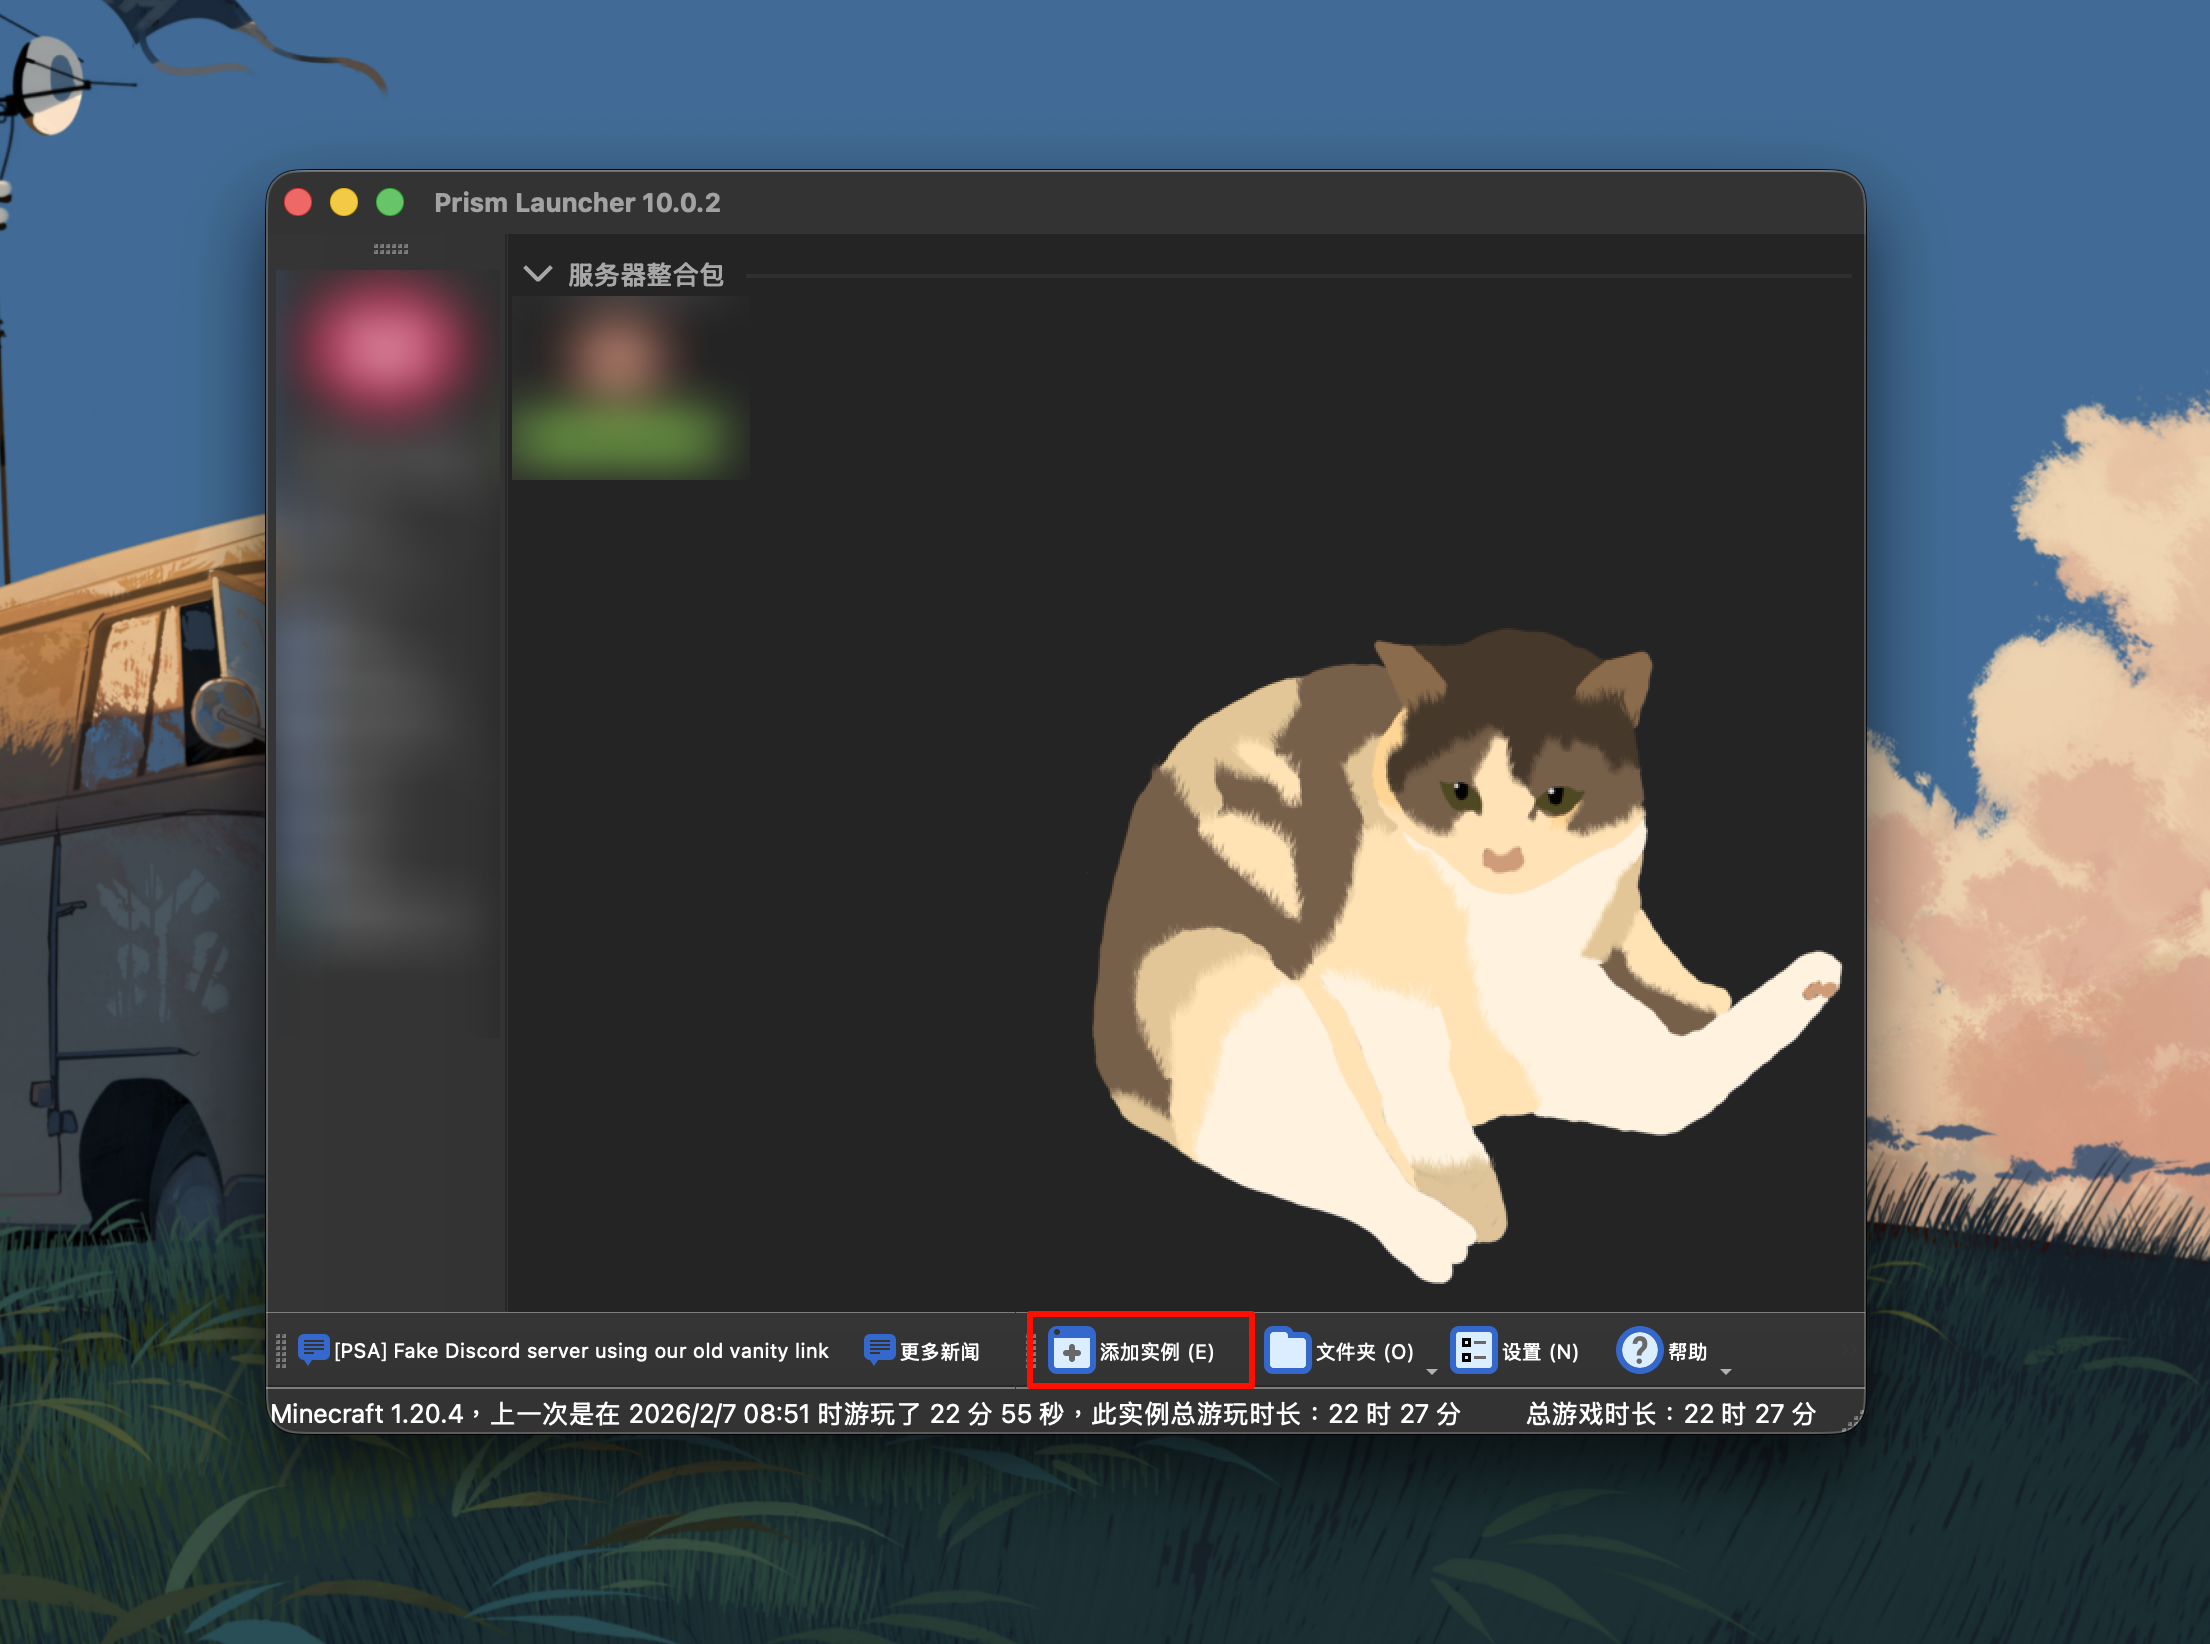
Task: Expand the 帮助 dropdown arrow
Action: click(1725, 1371)
